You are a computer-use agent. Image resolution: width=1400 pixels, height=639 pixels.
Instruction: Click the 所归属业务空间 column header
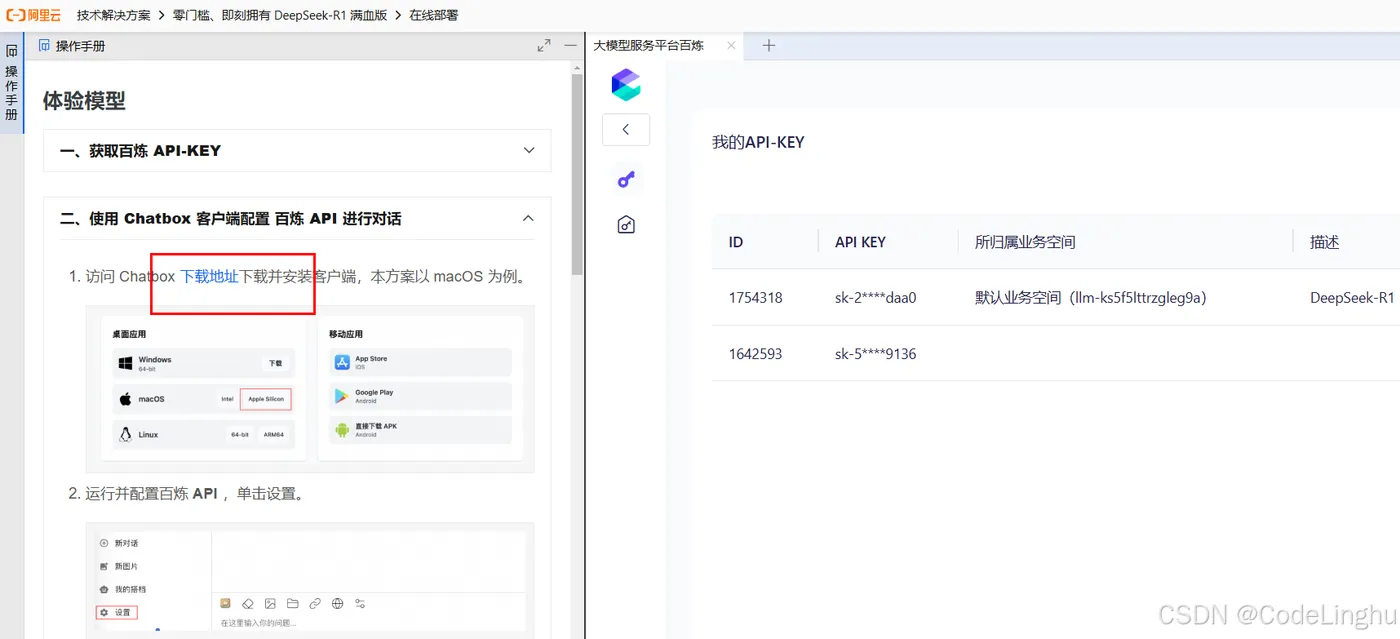tap(1025, 242)
